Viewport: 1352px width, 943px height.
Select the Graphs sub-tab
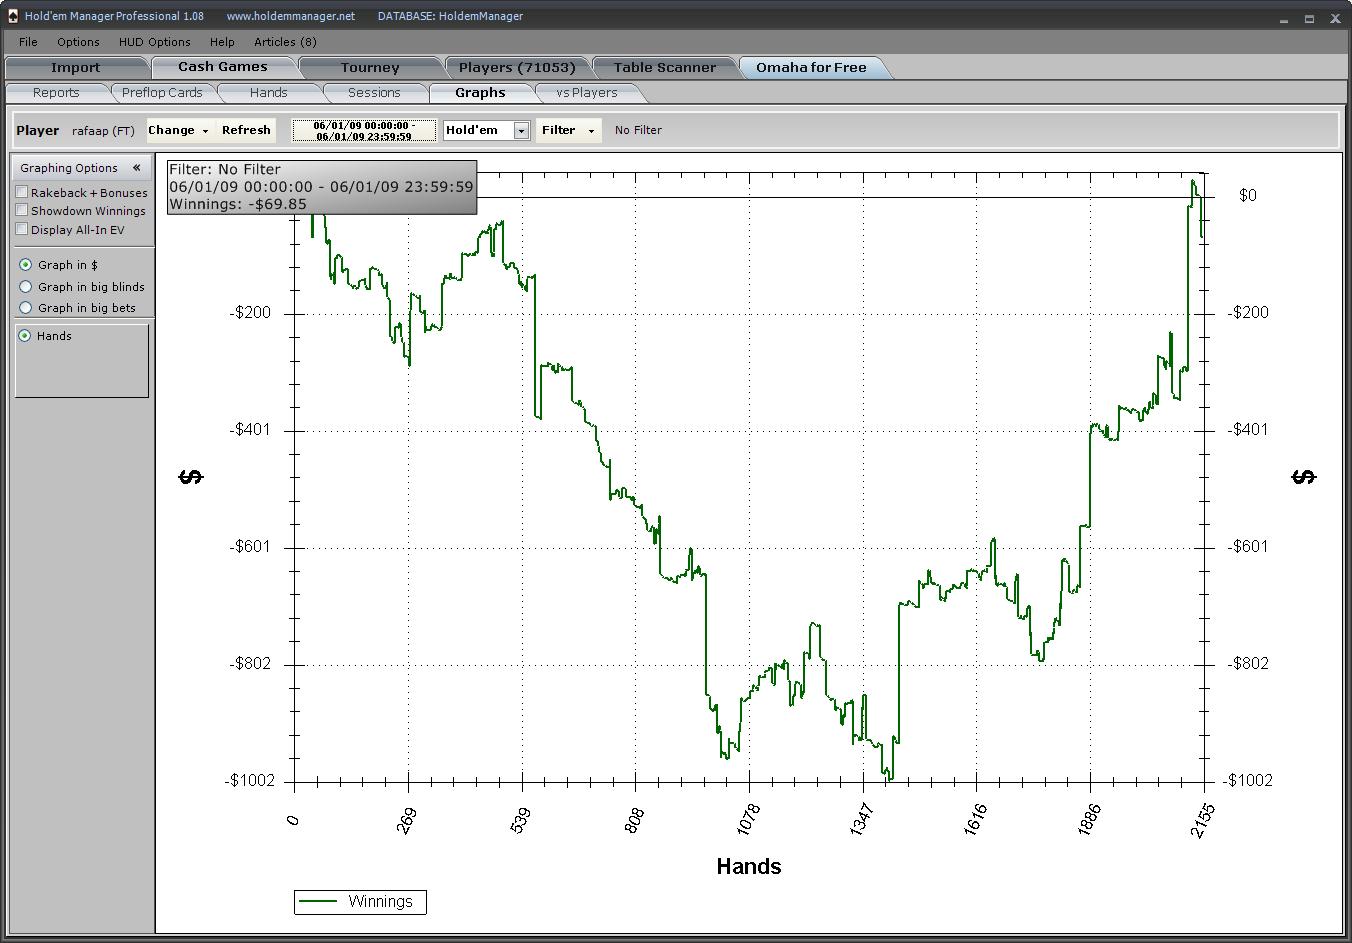pos(480,92)
